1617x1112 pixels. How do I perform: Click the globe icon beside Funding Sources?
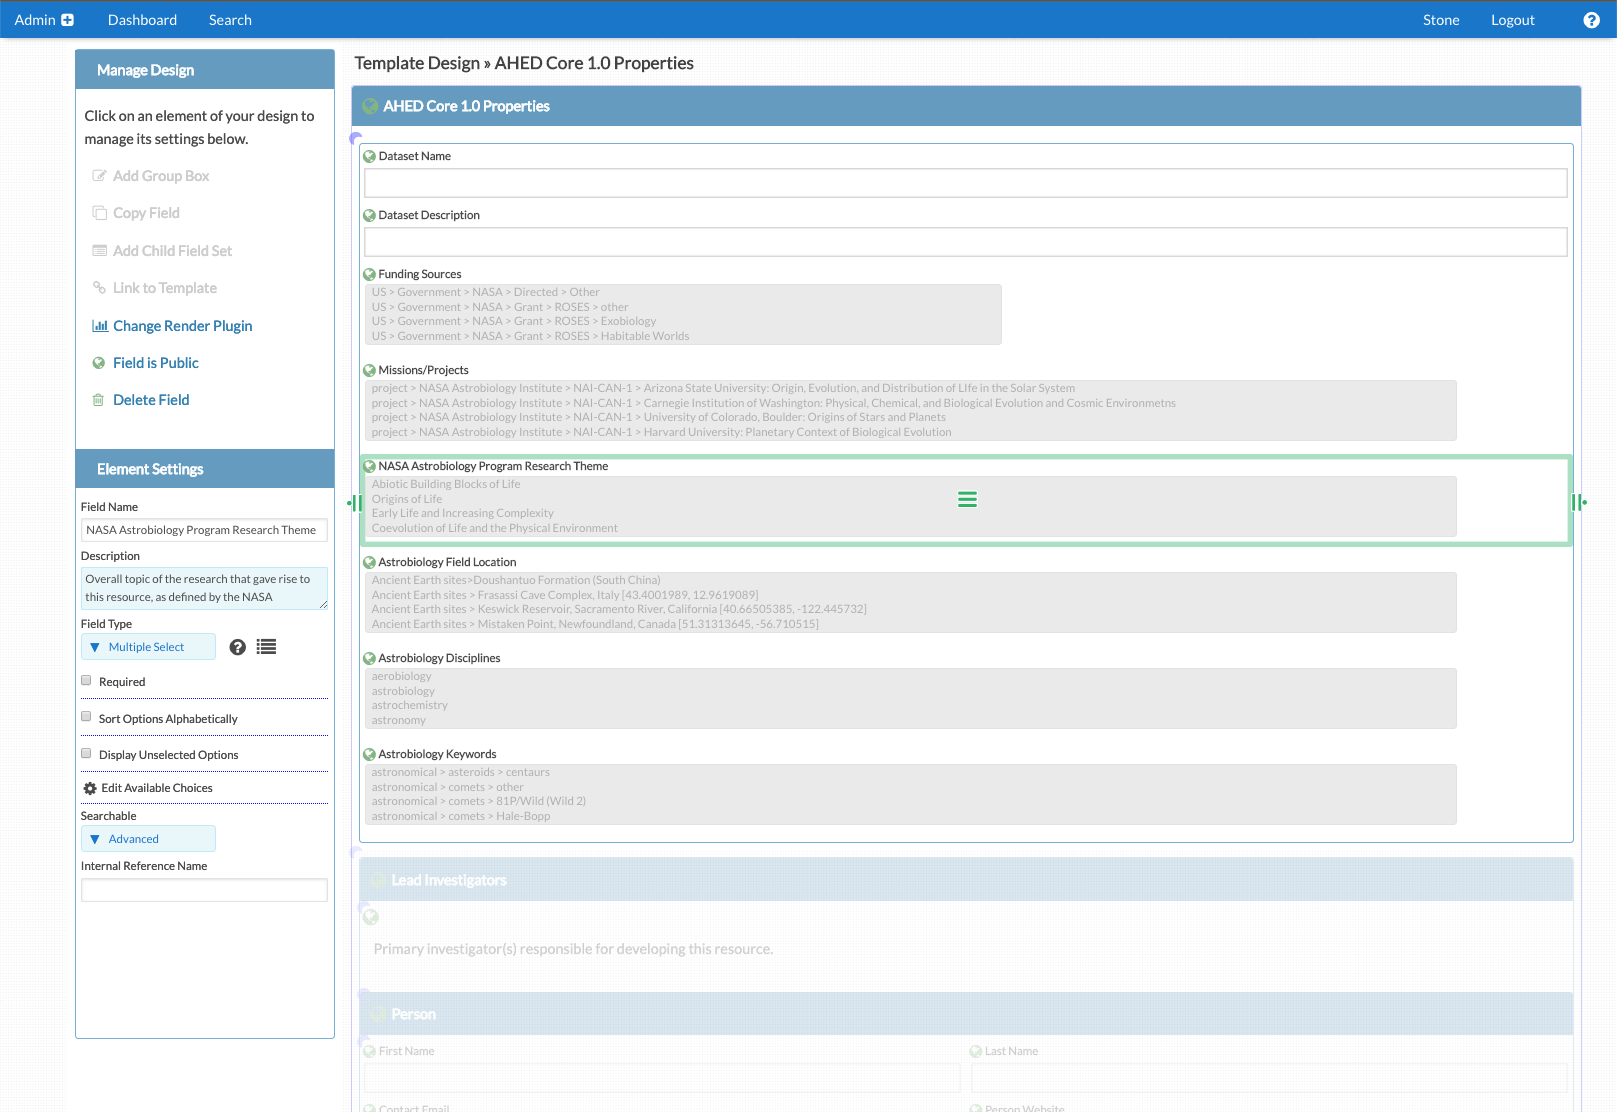369,274
